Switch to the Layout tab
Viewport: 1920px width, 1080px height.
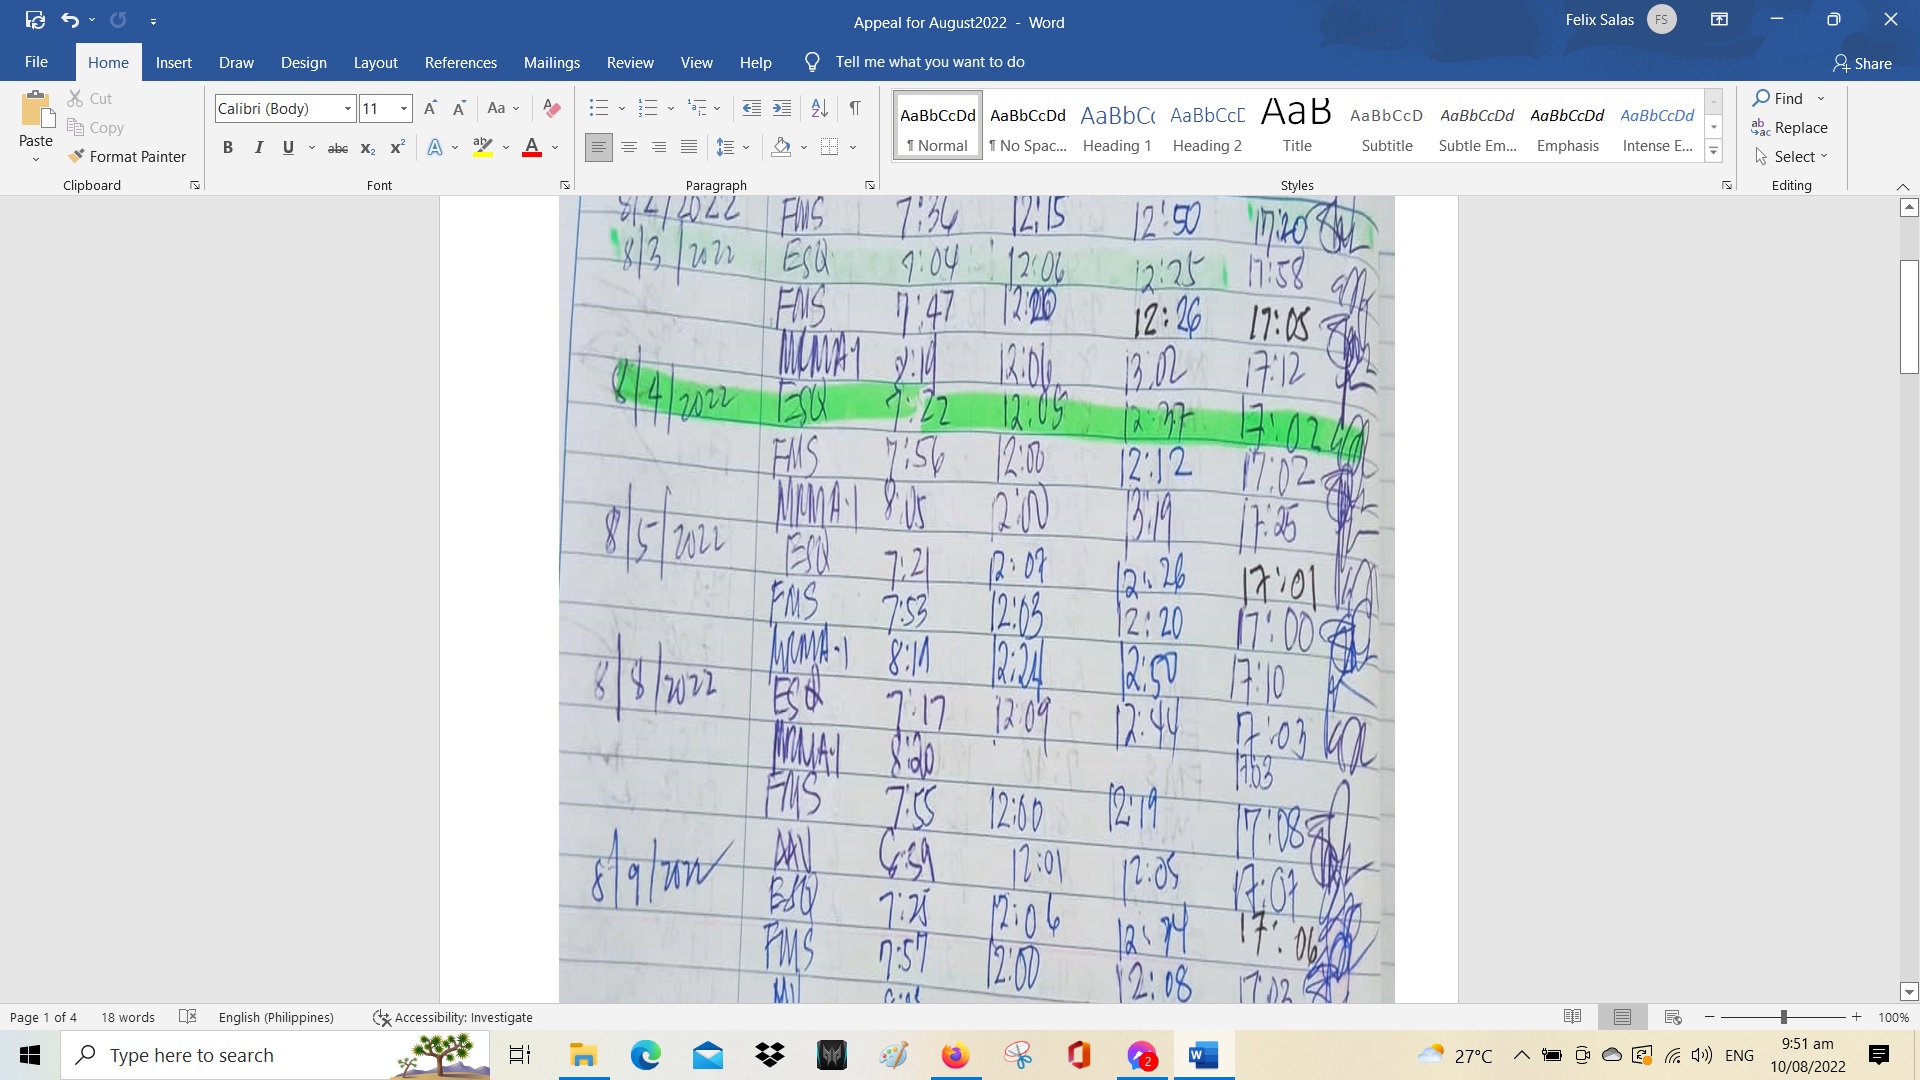coord(375,62)
